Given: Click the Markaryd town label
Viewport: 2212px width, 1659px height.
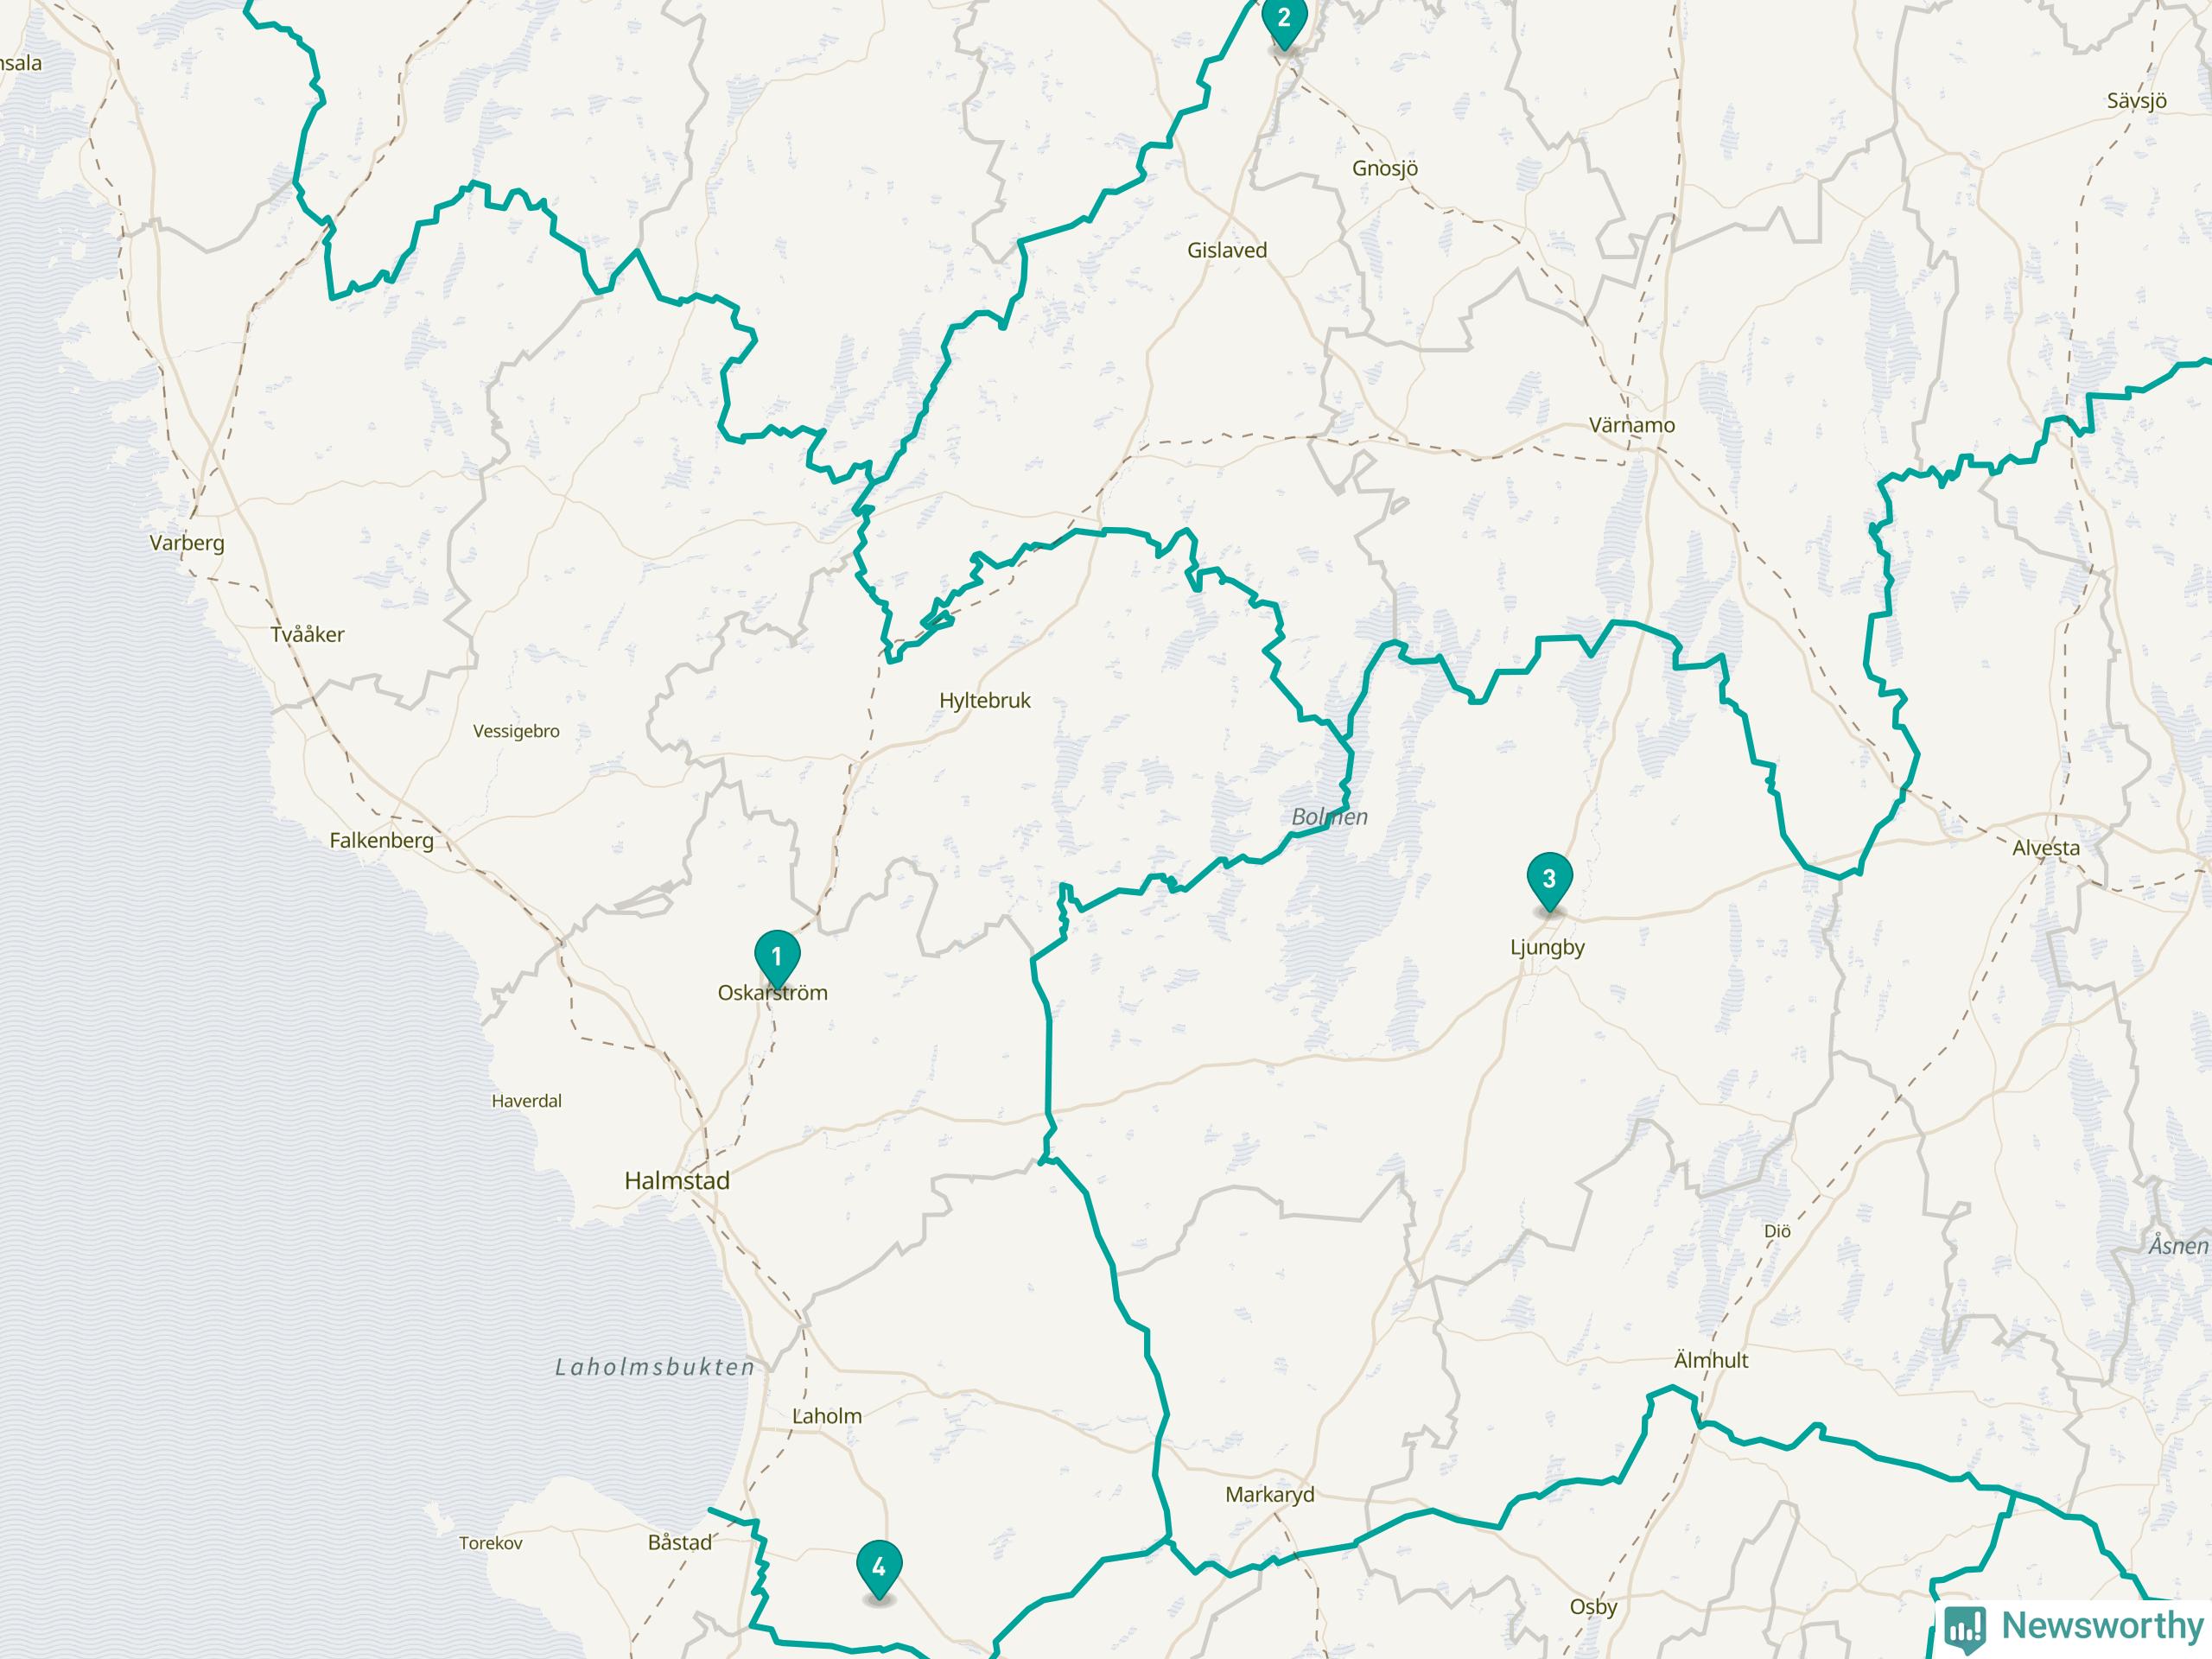Looking at the screenshot, I should pos(1270,1495).
